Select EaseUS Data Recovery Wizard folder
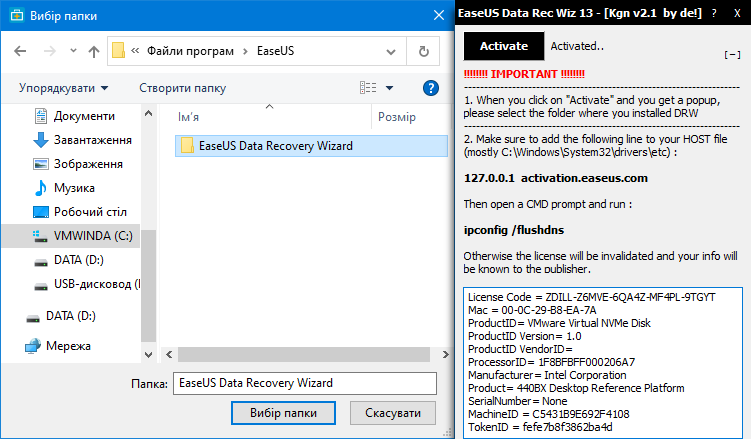This screenshot has height=439, width=751. pyautogui.click(x=311, y=146)
